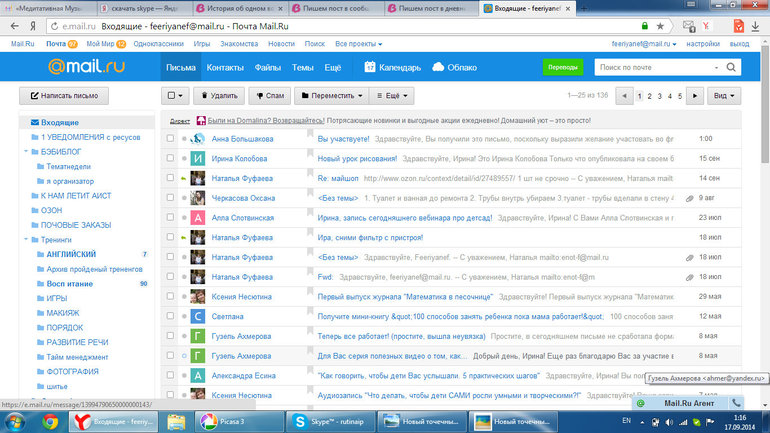Screen dimensions: 770x433
Task: Open the АНГЛИЙСКИЙ folder in sidebar
Action: (68, 255)
